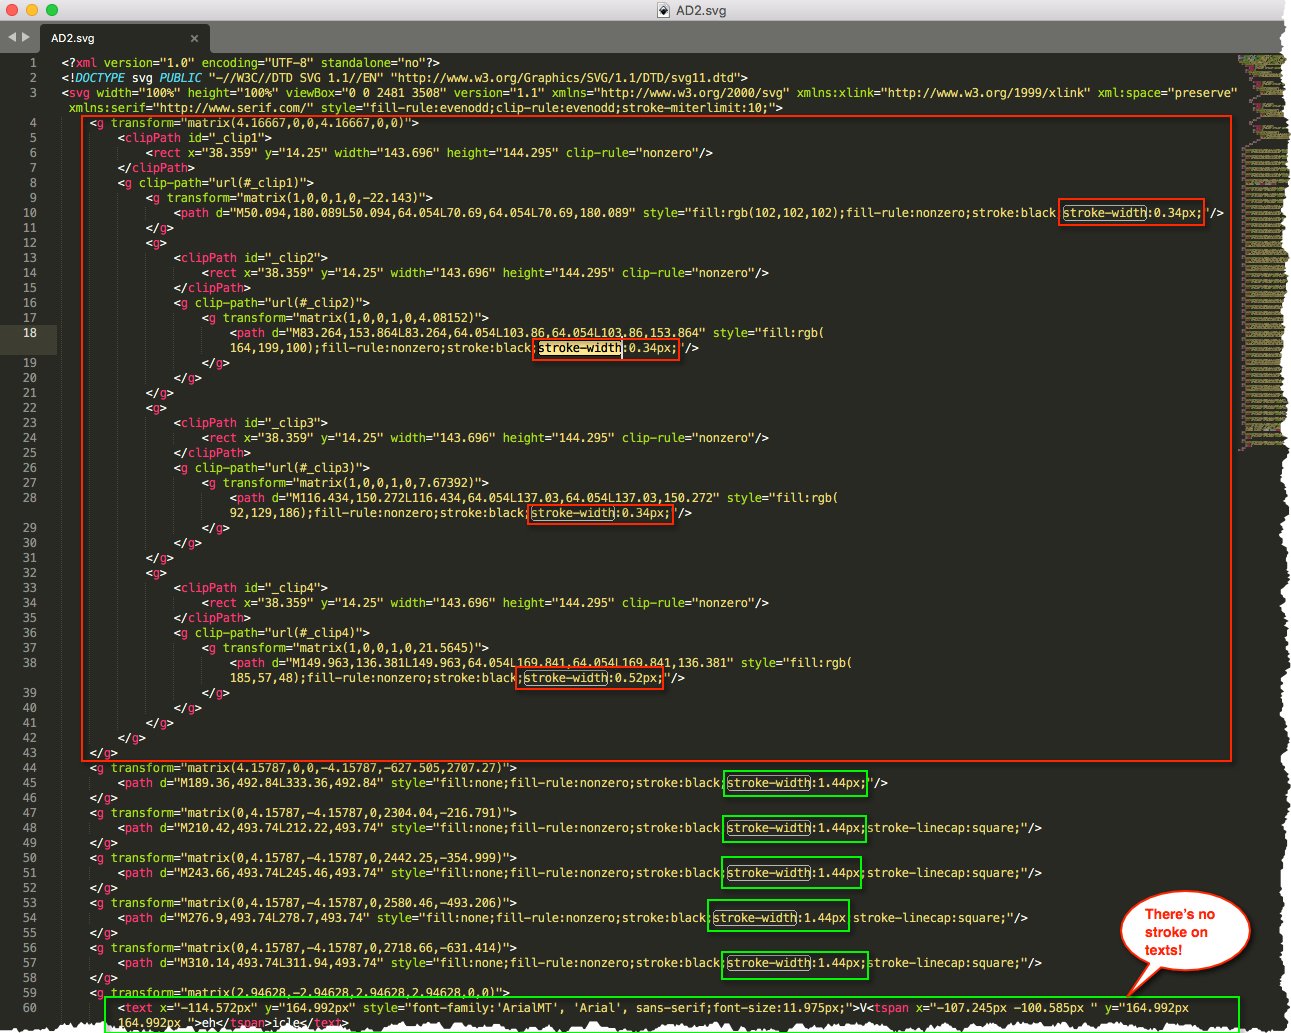Click the clip-path="url(#_clip1)" attribute

[x=222, y=183]
